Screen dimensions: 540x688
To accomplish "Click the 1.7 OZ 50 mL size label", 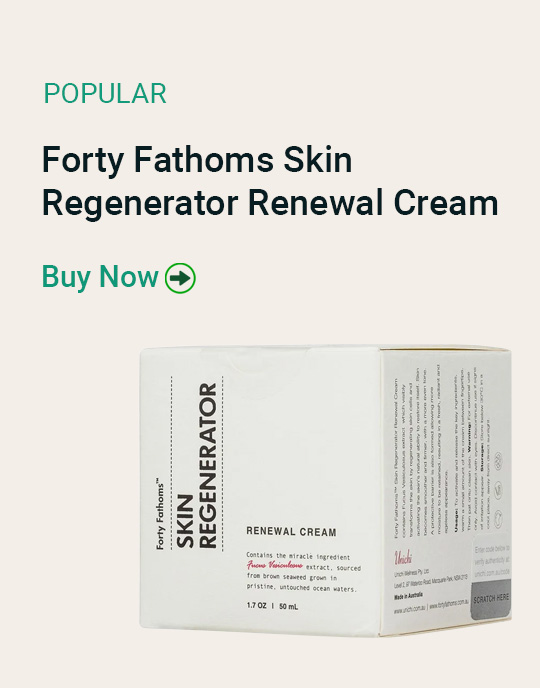I will coord(272,606).
